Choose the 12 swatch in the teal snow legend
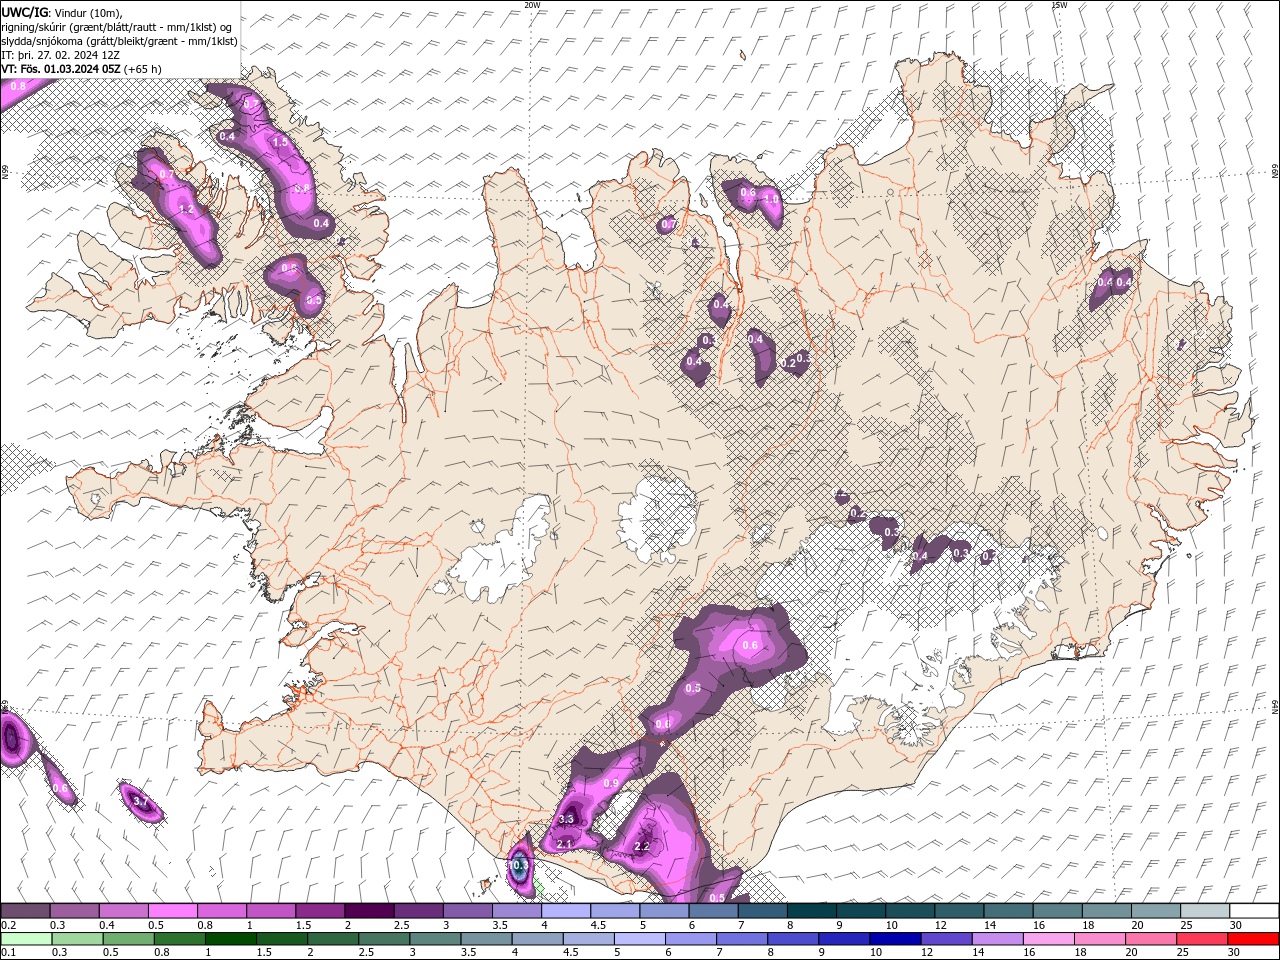Image resolution: width=1280 pixels, height=960 pixels. click(x=959, y=911)
